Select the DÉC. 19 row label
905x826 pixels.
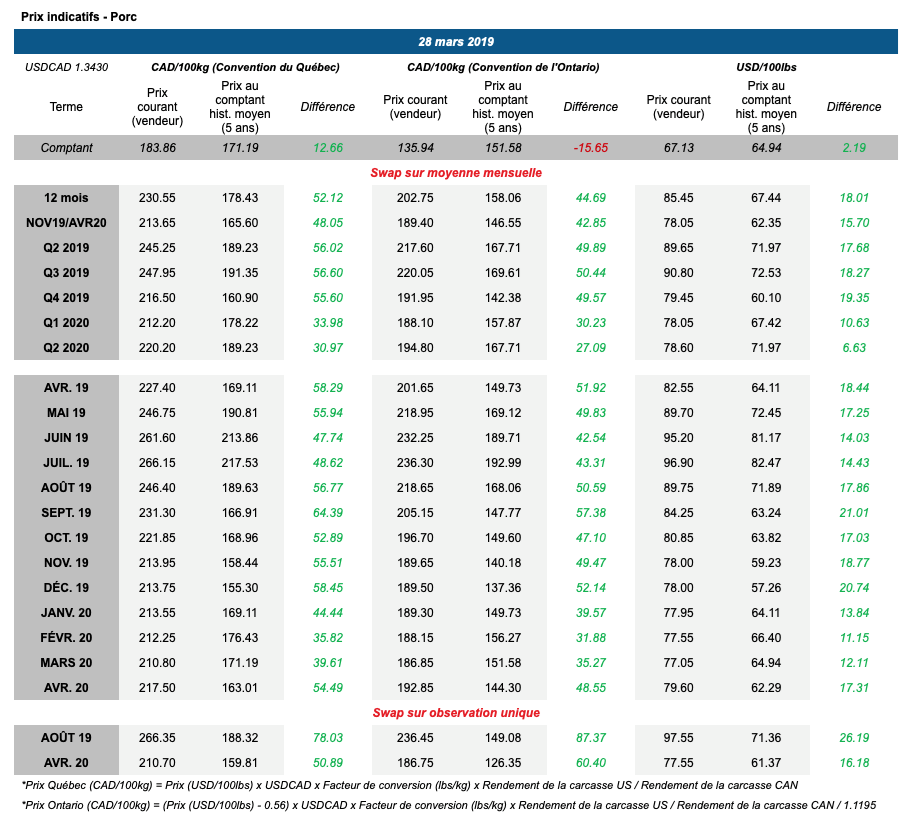(66, 588)
